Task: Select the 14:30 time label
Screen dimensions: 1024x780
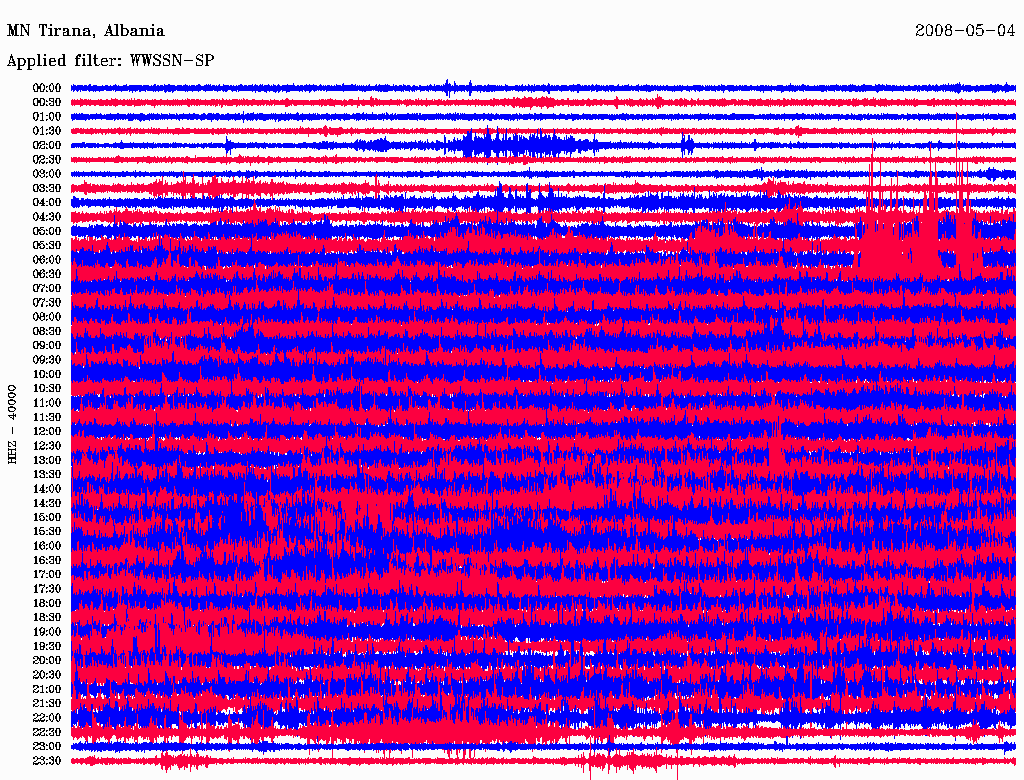Action: pos(47,503)
